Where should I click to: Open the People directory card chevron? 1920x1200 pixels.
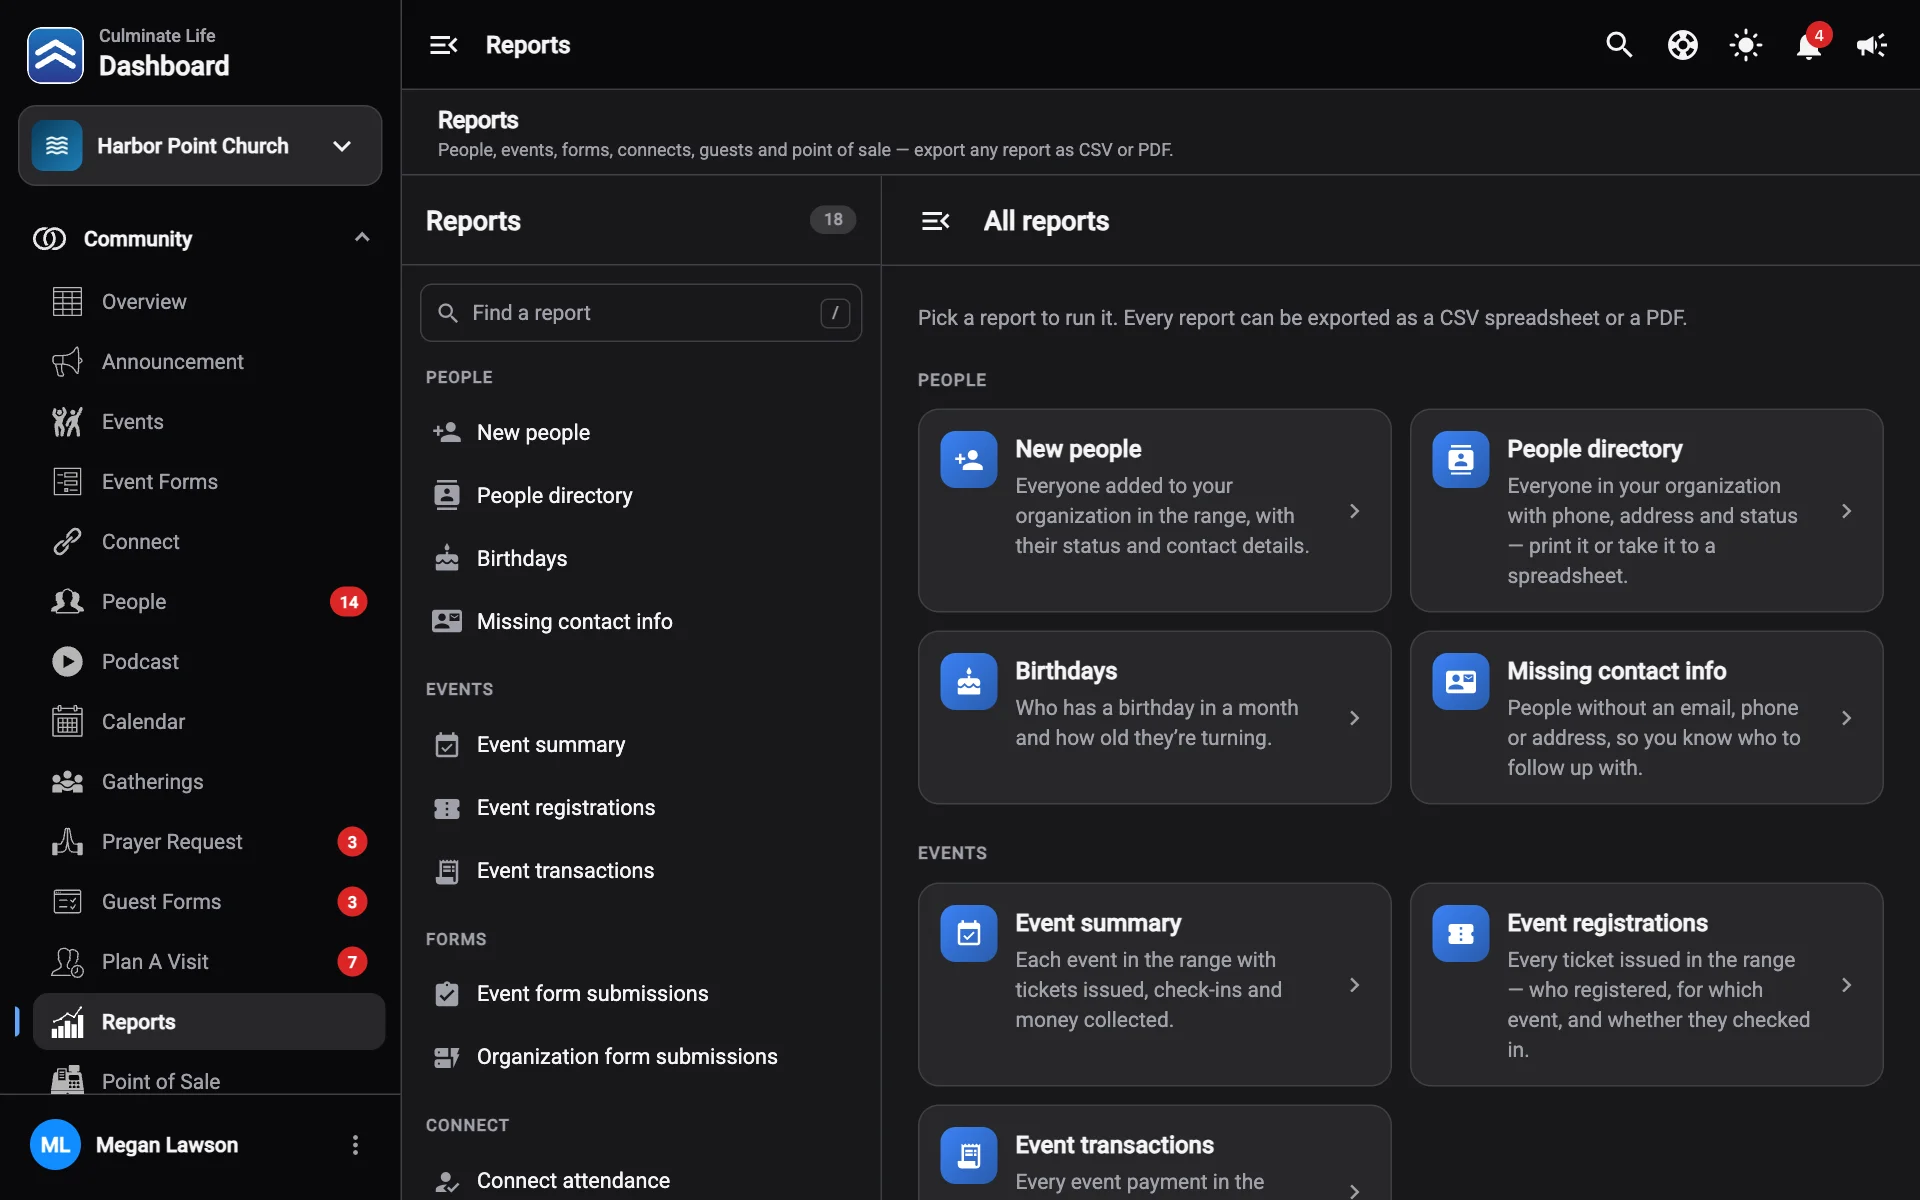[1846, 511]
